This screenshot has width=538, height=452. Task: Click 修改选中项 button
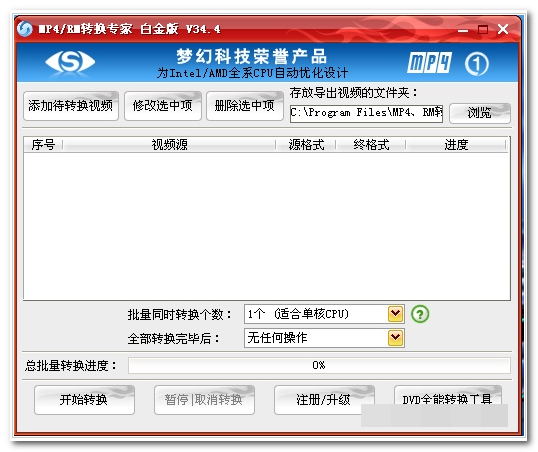pyautogui.click(x=163, y=106)
